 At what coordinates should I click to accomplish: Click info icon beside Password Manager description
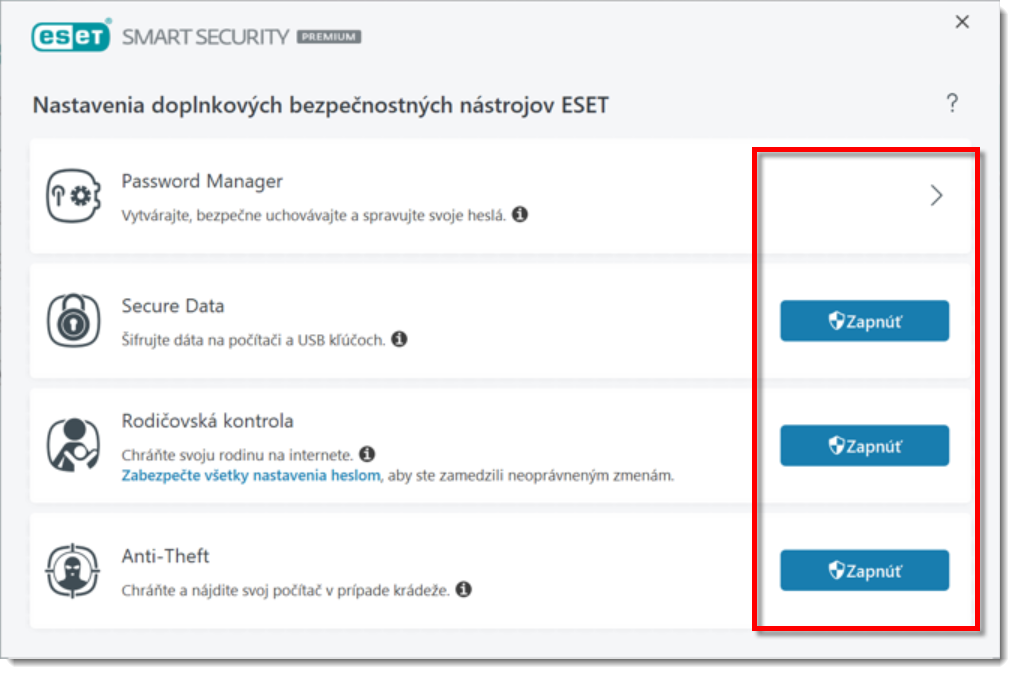[x=520, y=214]
